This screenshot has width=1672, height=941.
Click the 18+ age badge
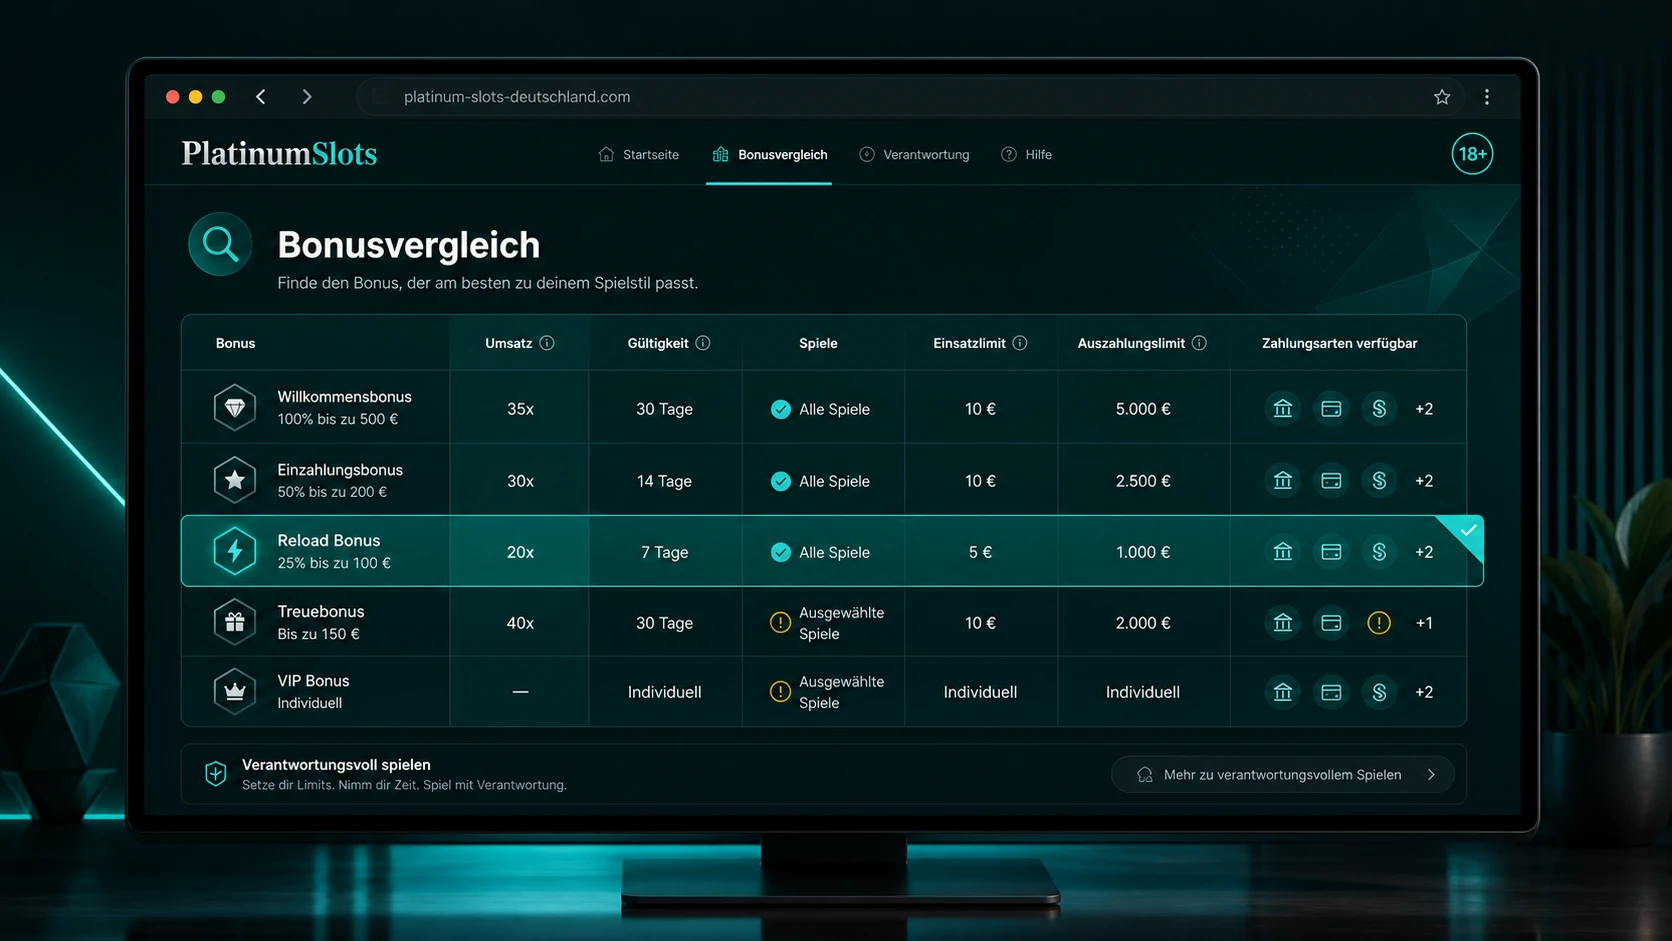pos(1472,154)
